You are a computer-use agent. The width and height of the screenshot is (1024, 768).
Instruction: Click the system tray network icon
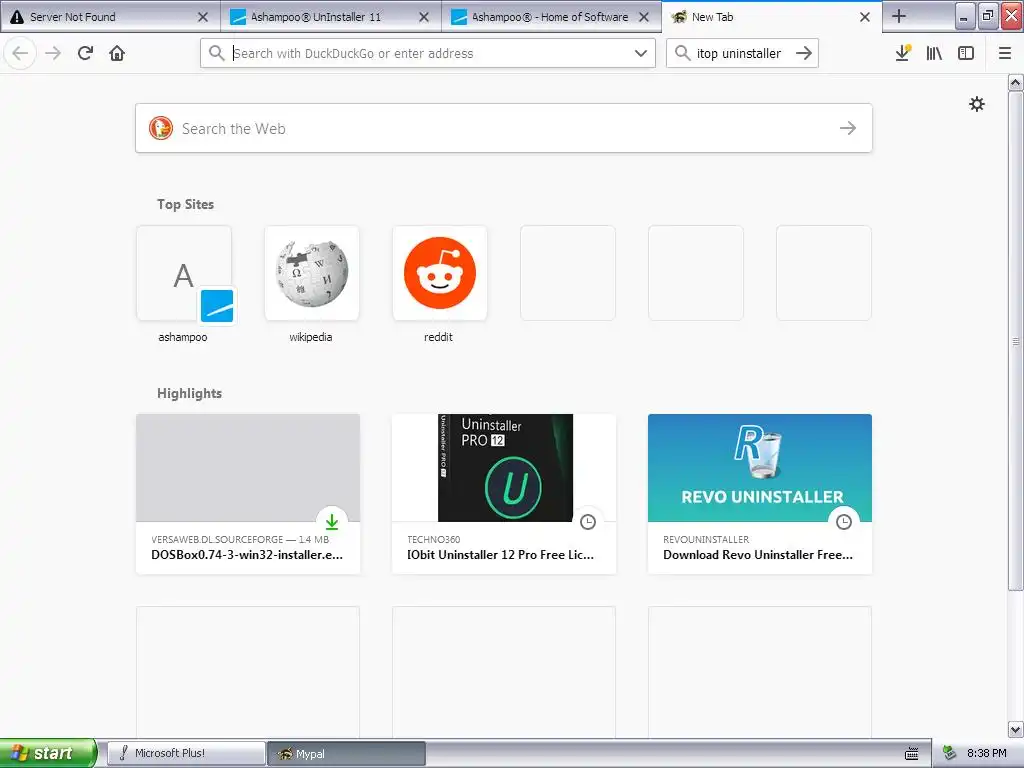tap(950, 754)
